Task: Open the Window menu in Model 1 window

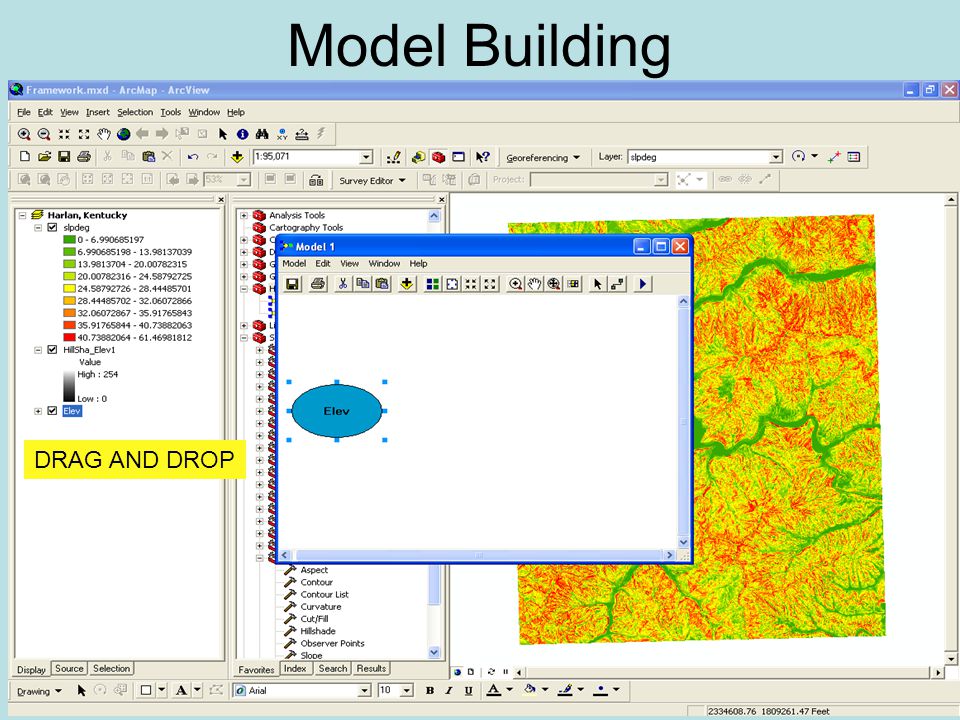Action: pyautogui.click(x=384, y=263)
